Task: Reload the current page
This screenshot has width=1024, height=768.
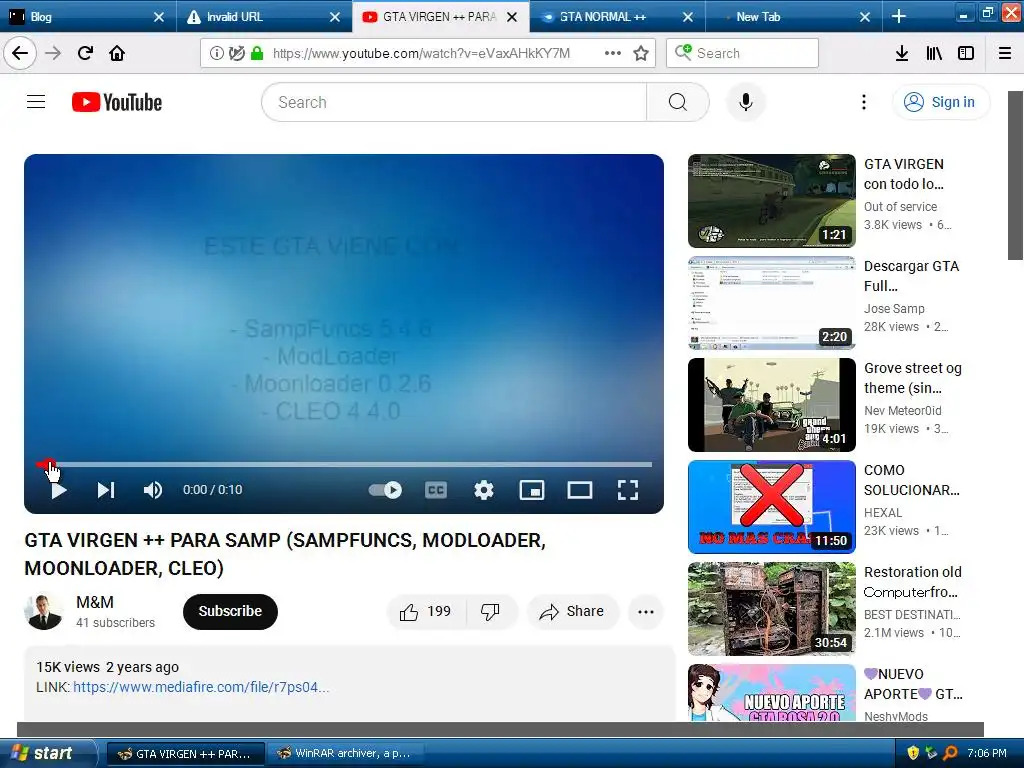Action: pos(85,53)
